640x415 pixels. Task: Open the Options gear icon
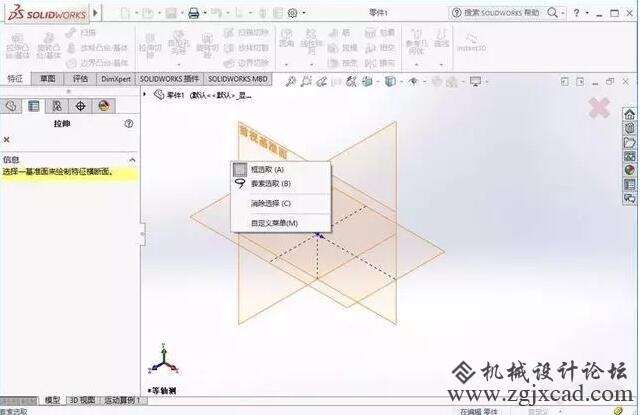pyautogui.click(x=292, y=13)
